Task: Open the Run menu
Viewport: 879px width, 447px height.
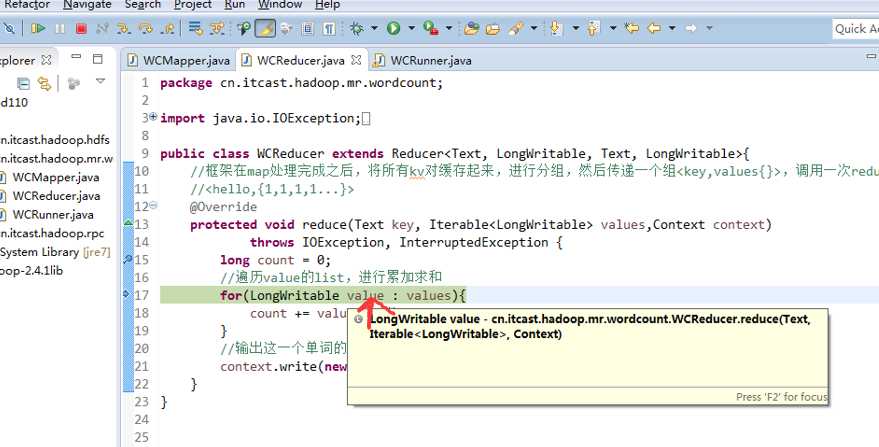Action: (234, 4)
